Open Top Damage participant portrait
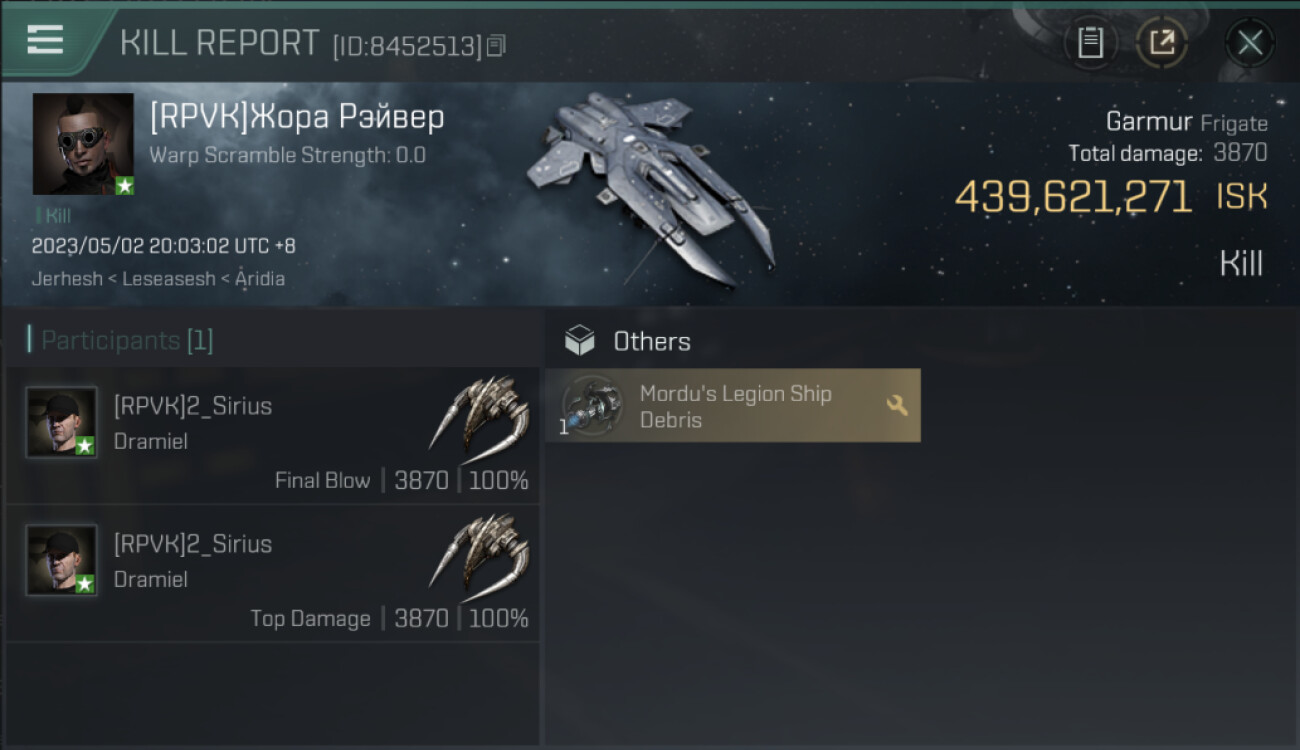1300x750 pixels. (62, 560)
